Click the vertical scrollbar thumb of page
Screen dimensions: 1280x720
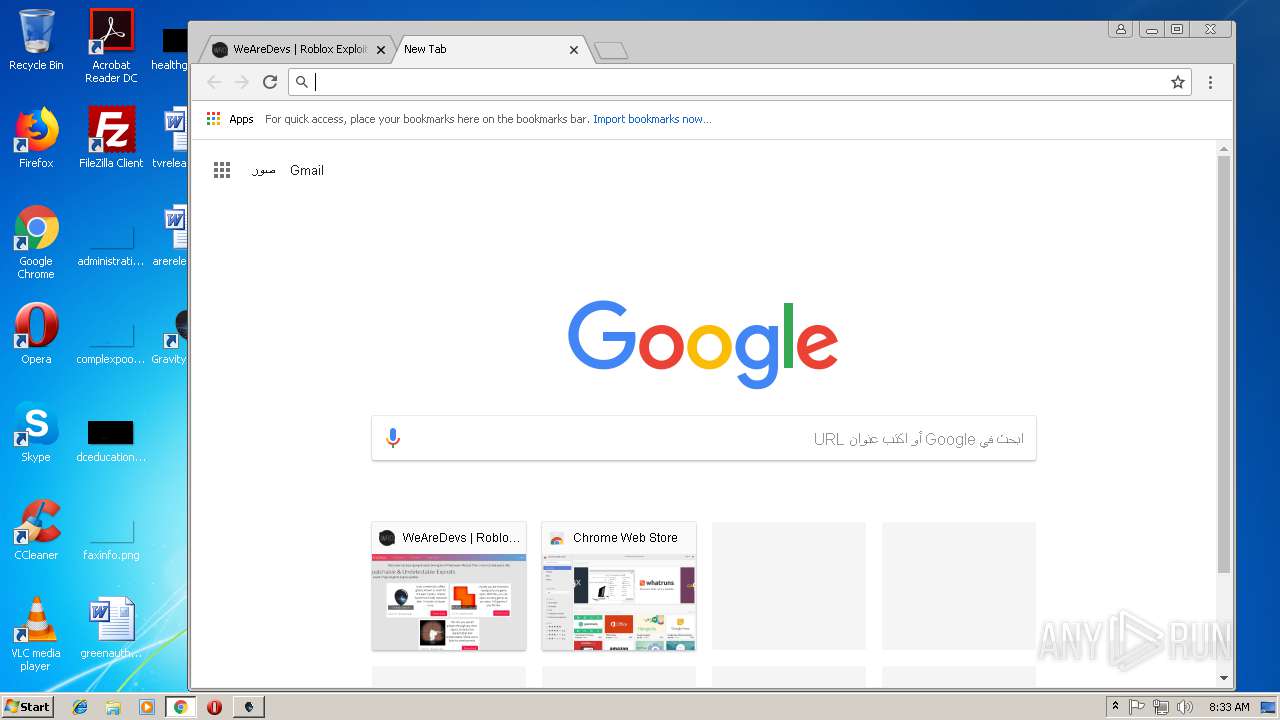[1223, 364]
